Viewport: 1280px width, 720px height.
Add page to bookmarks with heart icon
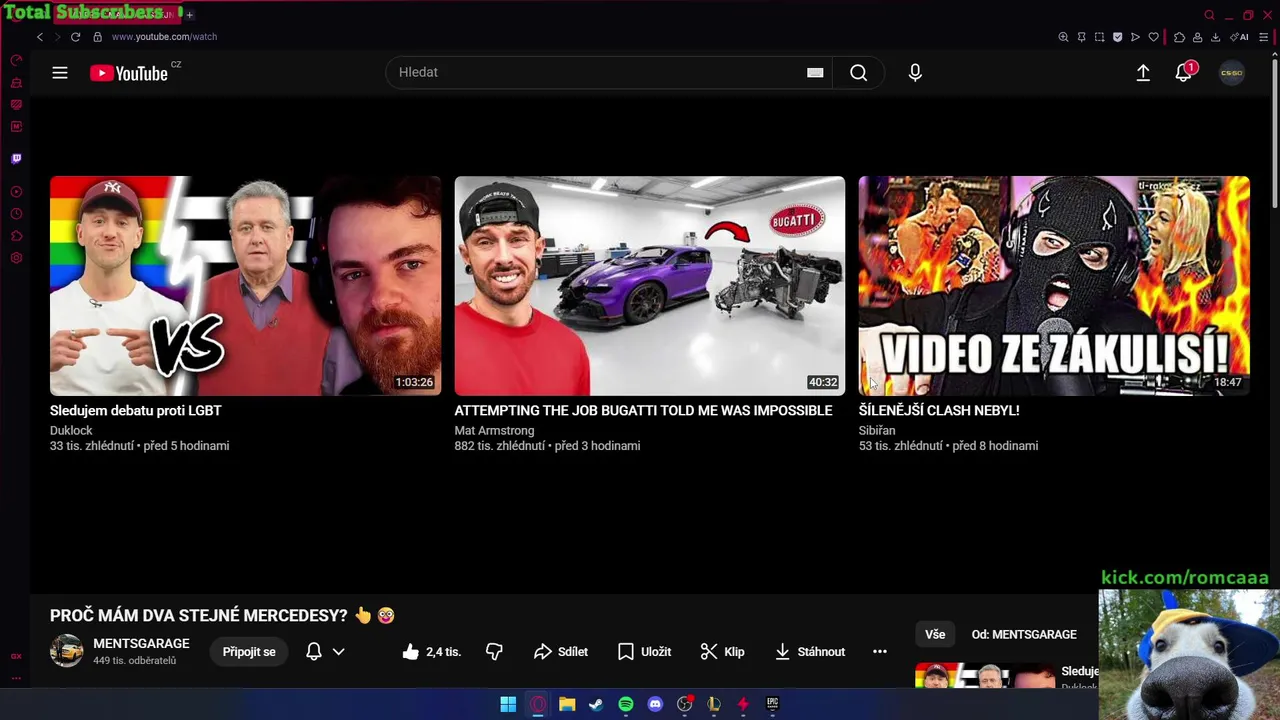click(1153, 37)
